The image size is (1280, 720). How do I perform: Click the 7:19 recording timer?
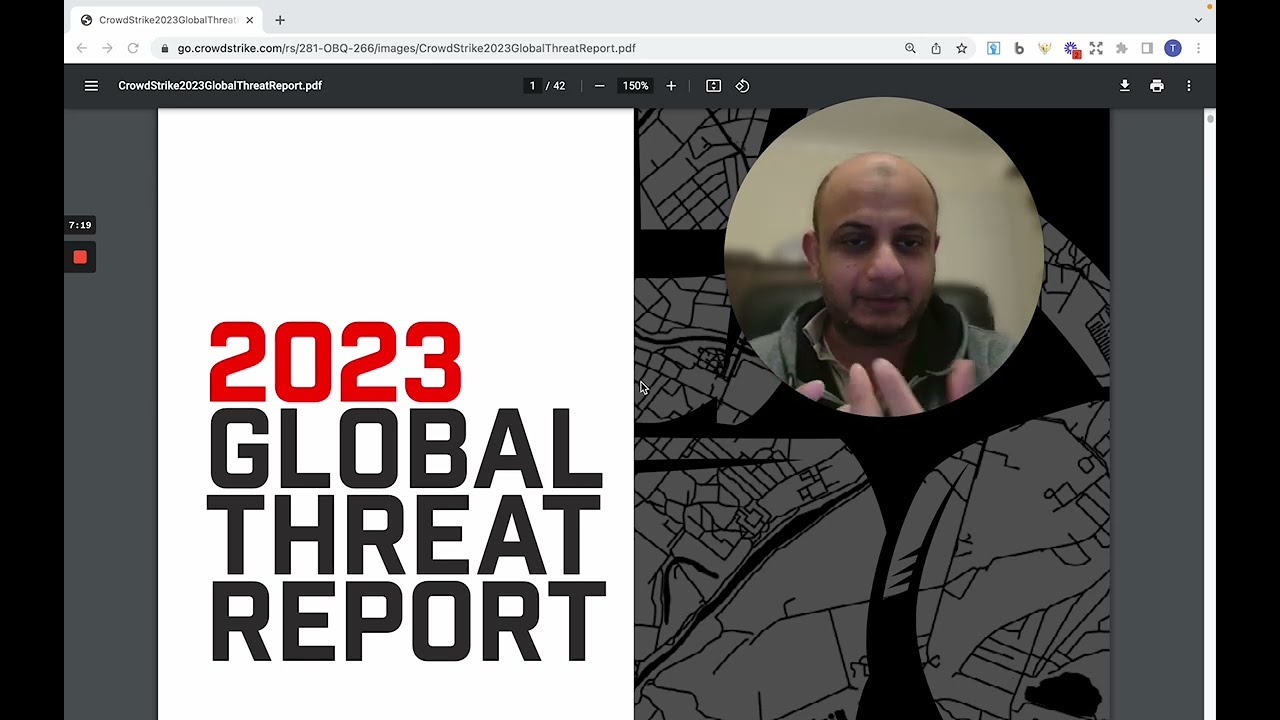pos(80,225)
